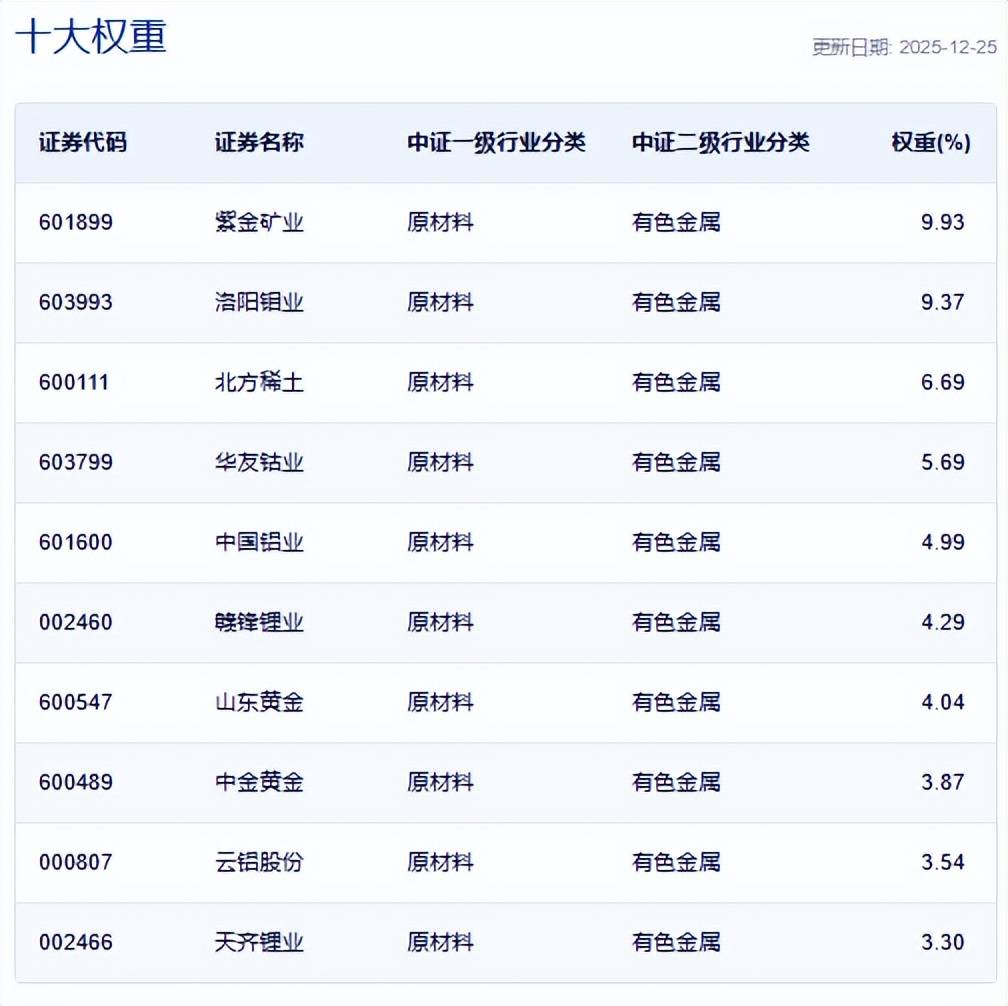Click 原材料 in the 赣锋锂业 row
The image size is (1008, 1006).
[440, 622]
